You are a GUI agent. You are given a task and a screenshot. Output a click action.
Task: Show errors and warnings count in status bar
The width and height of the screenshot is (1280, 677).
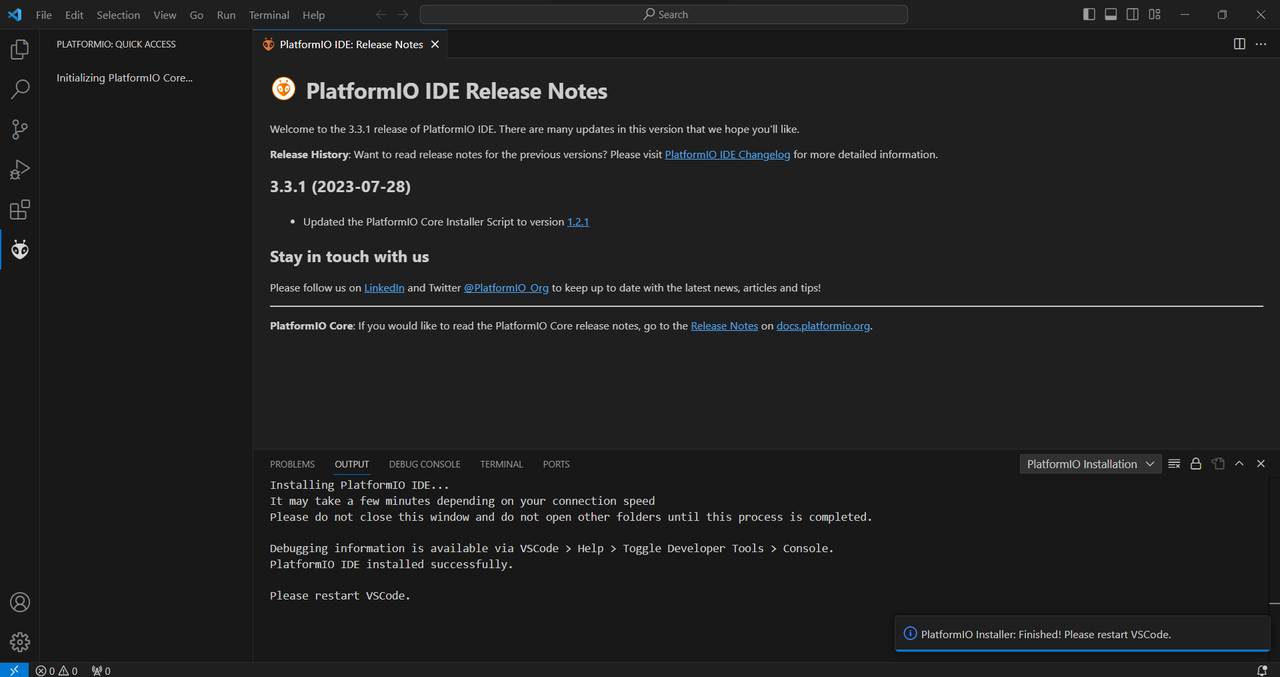click(56, 671)
